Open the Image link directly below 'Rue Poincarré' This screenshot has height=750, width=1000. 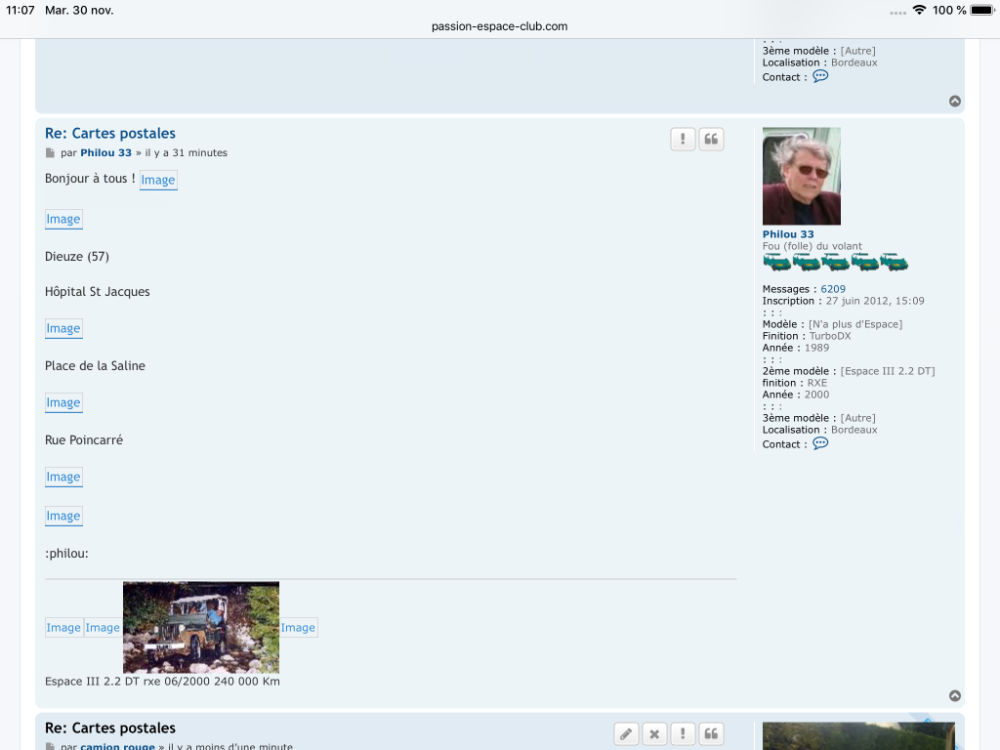pos(63,477)
